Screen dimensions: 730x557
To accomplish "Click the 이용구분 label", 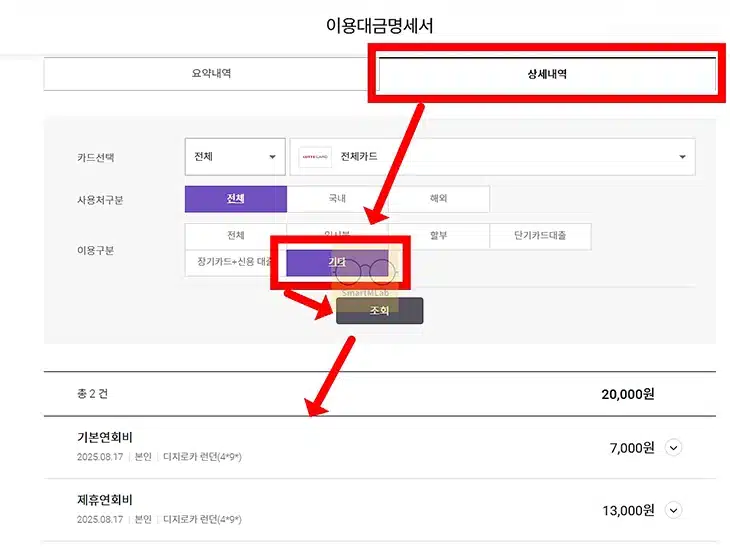I will click(95, 251).
